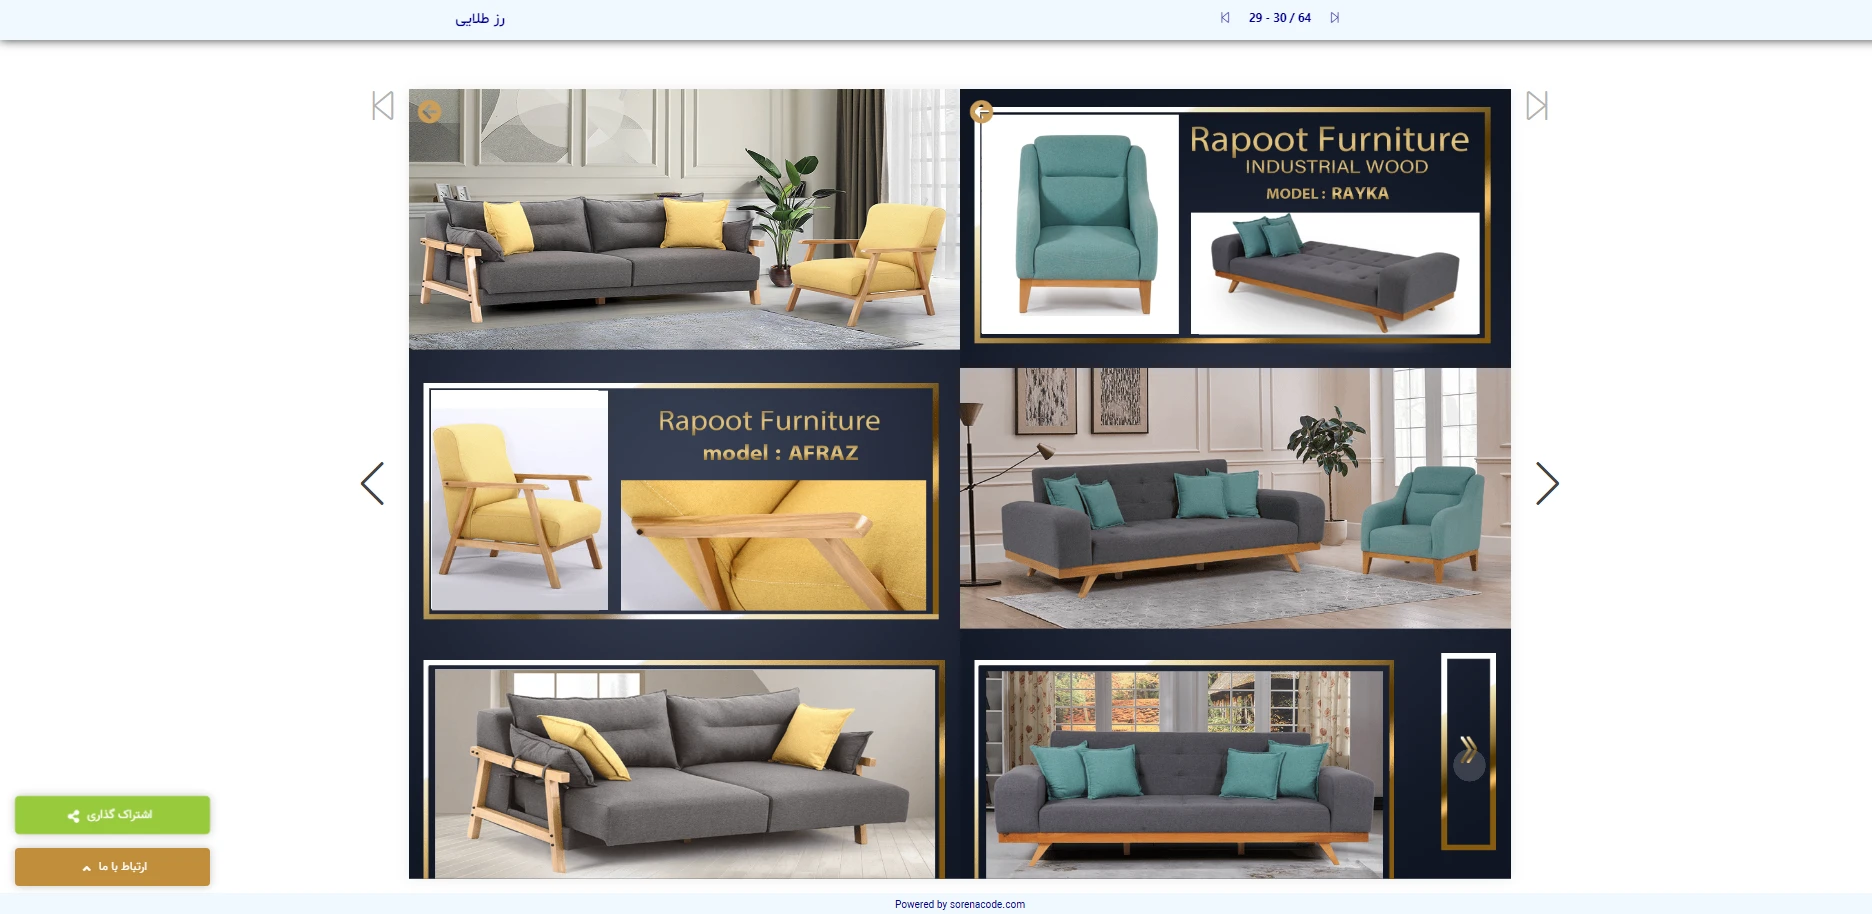Screen dimensions: 1872x914
Task: Click 'model : AFRAZ' text
Action: click(x=780, y=453)
